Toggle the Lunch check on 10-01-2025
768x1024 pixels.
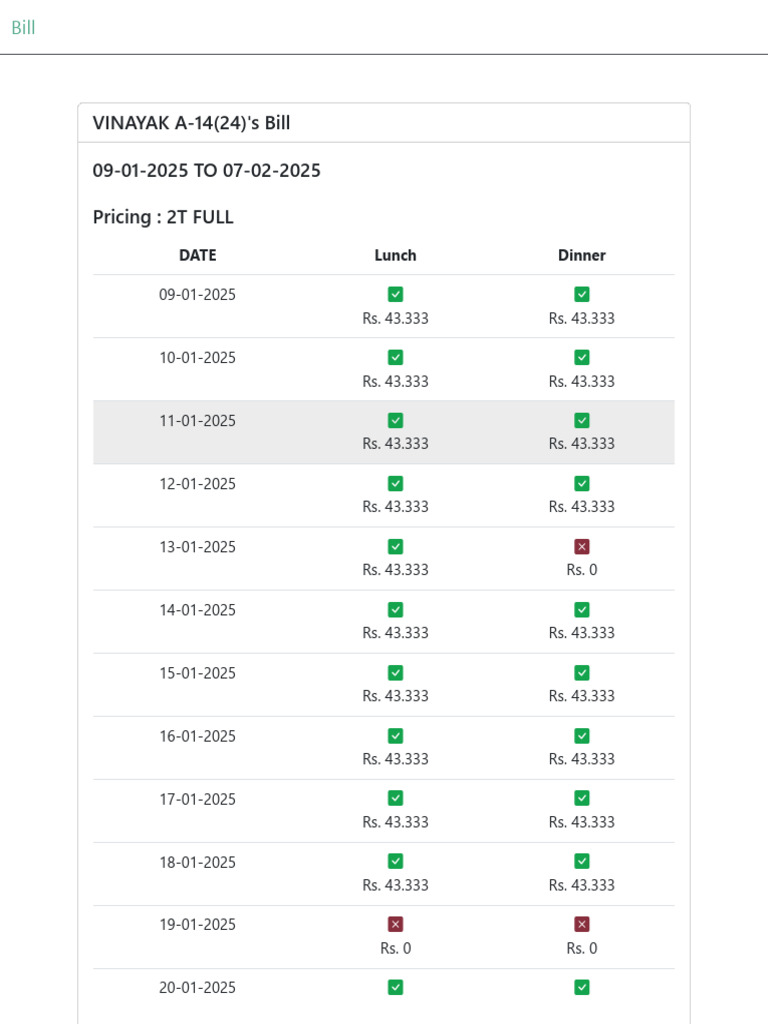[x=396, y=357]
